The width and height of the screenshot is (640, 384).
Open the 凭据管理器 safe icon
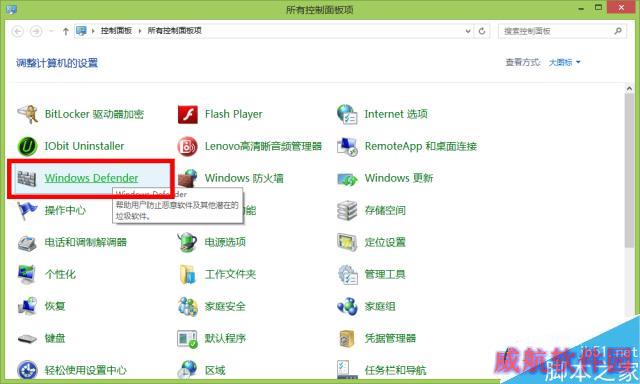[x=347, y=338]
